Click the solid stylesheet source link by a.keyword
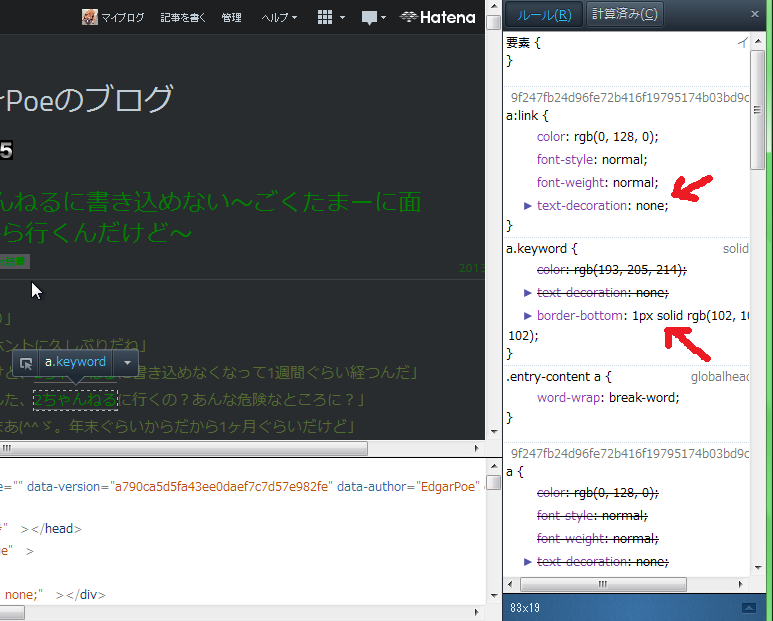 [736, 249]
